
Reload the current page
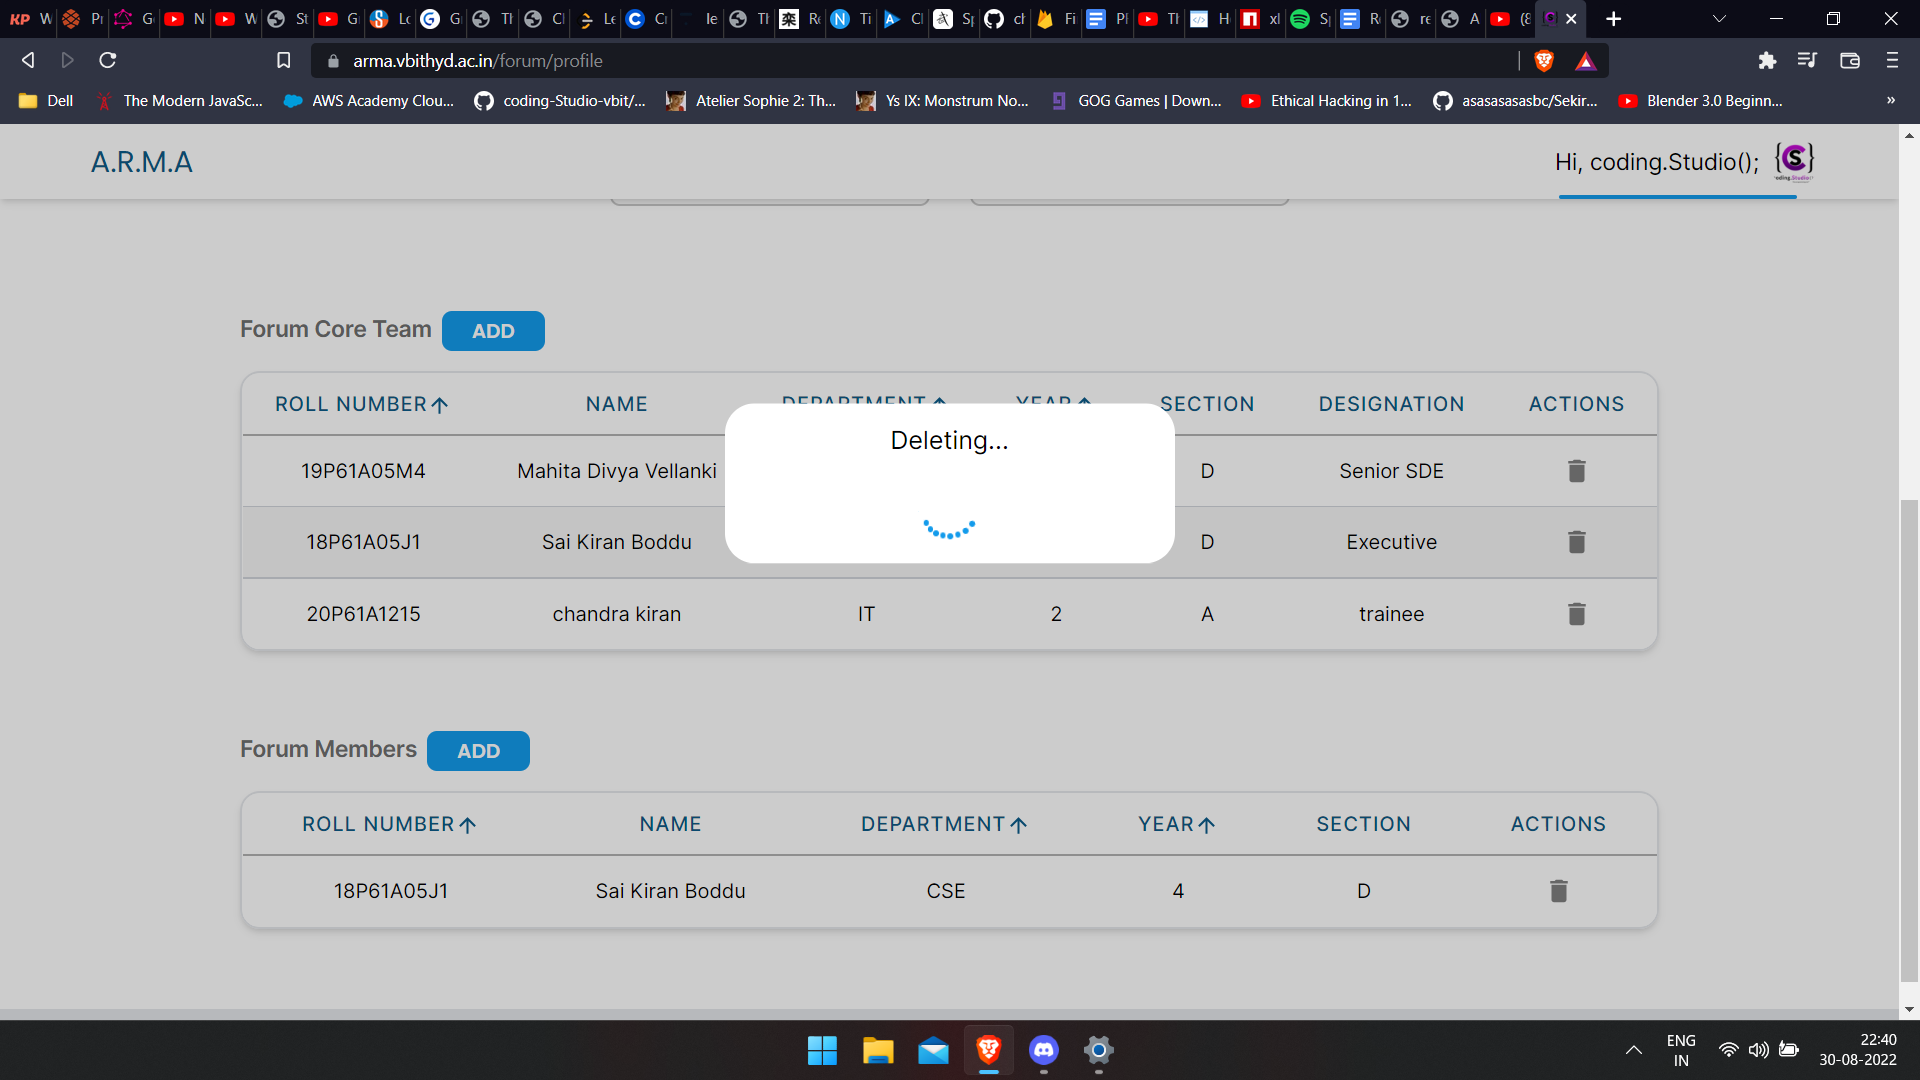(108, 61)
